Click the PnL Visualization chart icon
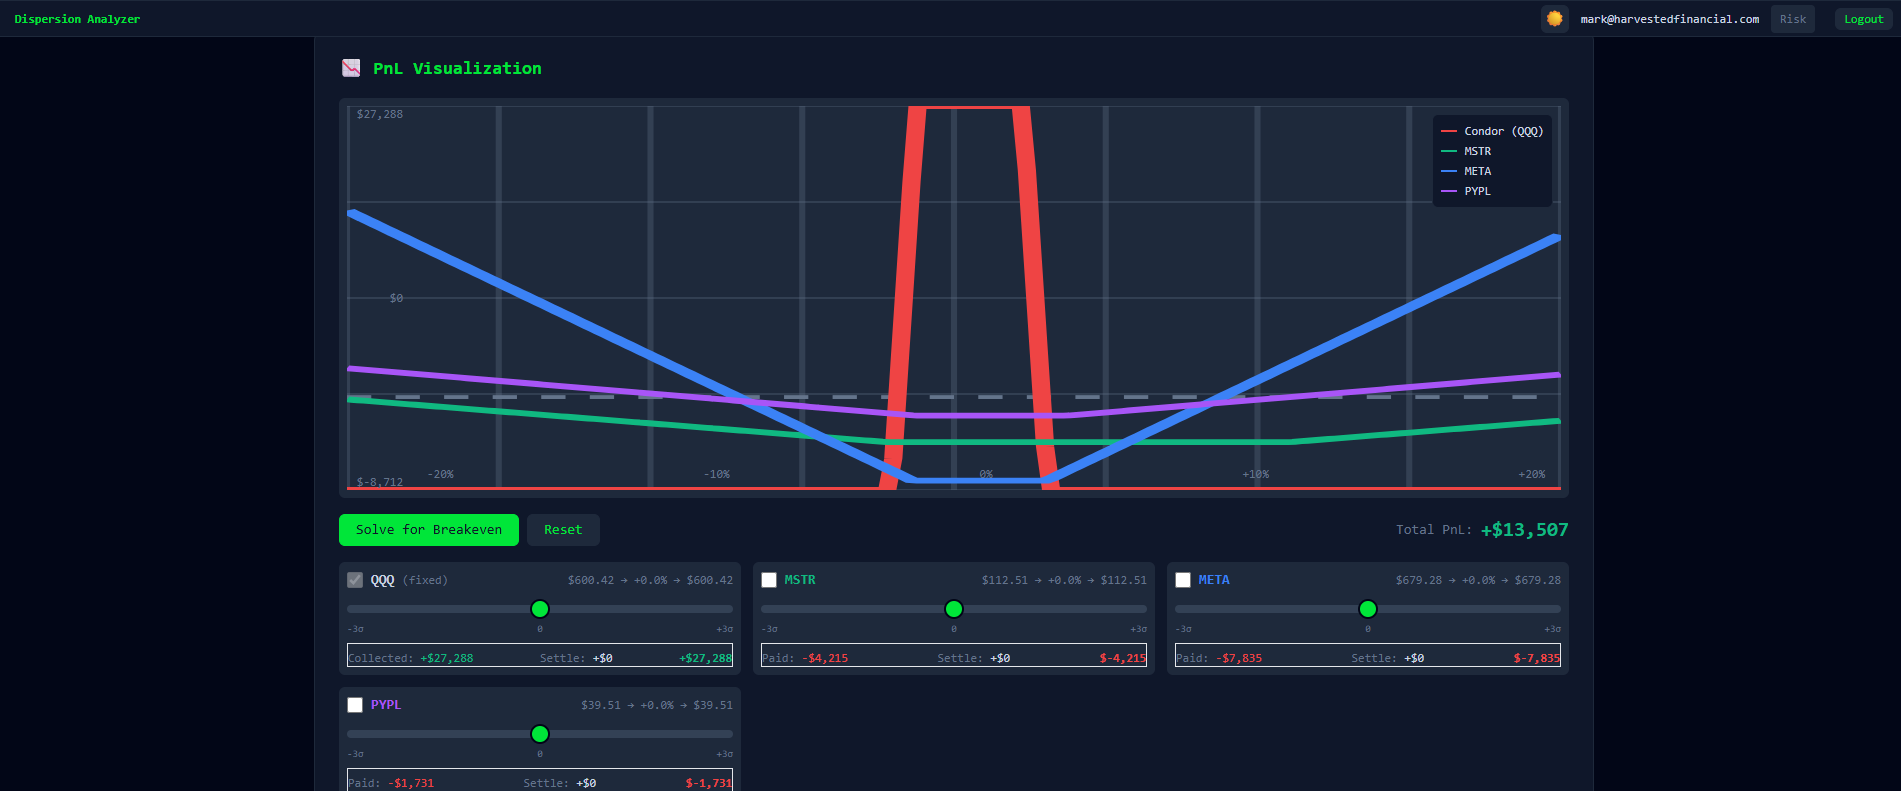The height and width of the screenshot is (791, 1901). click(351, 68)
